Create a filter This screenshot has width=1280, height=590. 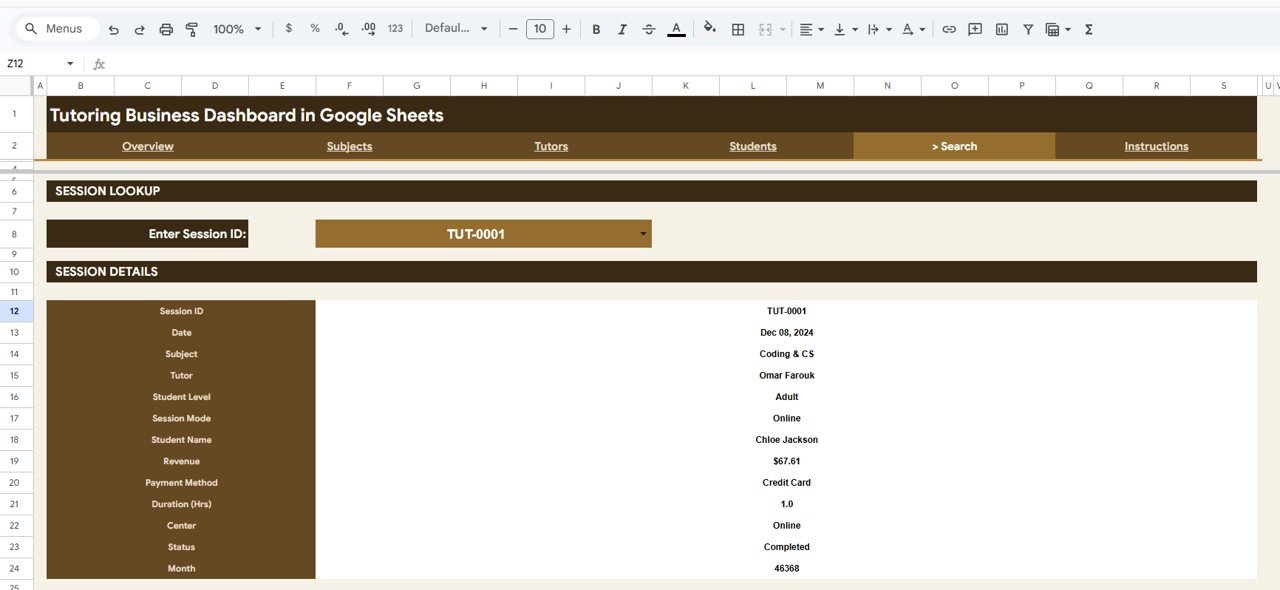[x=1028, y=29]
